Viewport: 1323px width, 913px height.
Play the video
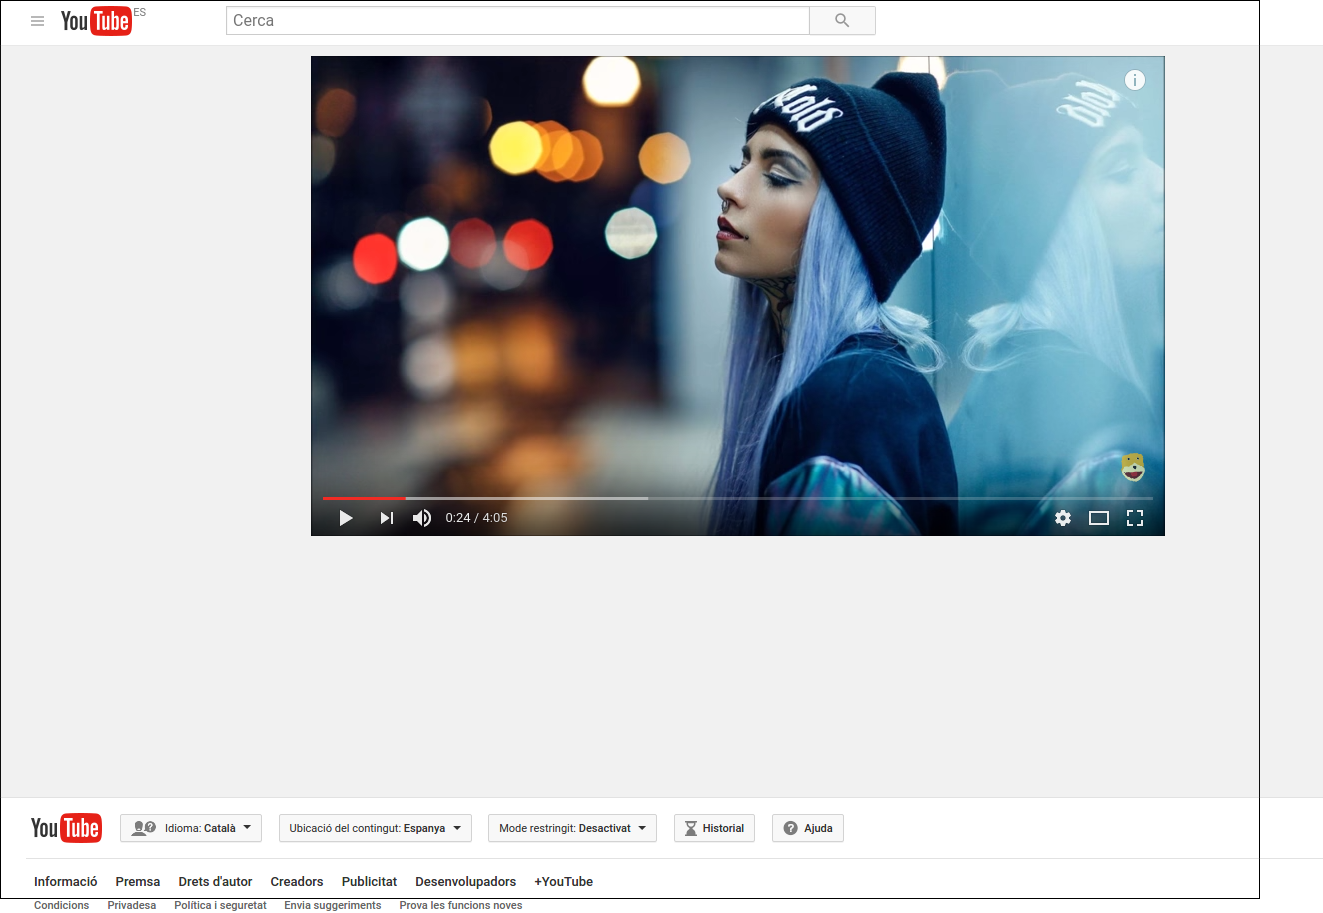tap(346, 518)
